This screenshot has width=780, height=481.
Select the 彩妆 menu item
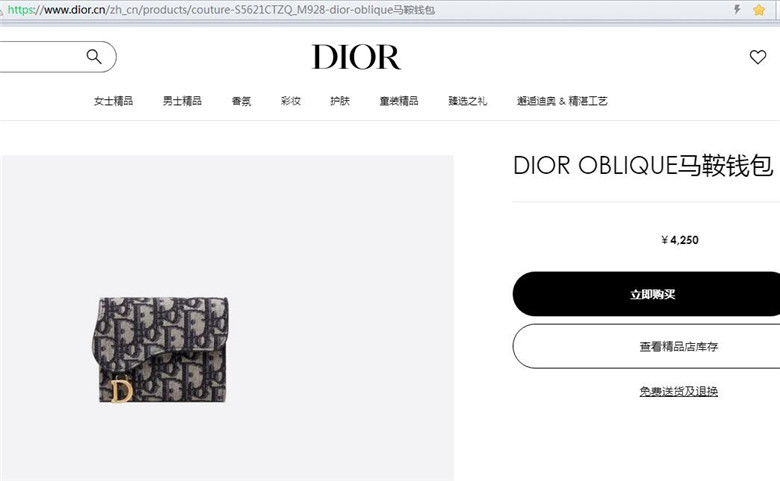click(291, 101)
